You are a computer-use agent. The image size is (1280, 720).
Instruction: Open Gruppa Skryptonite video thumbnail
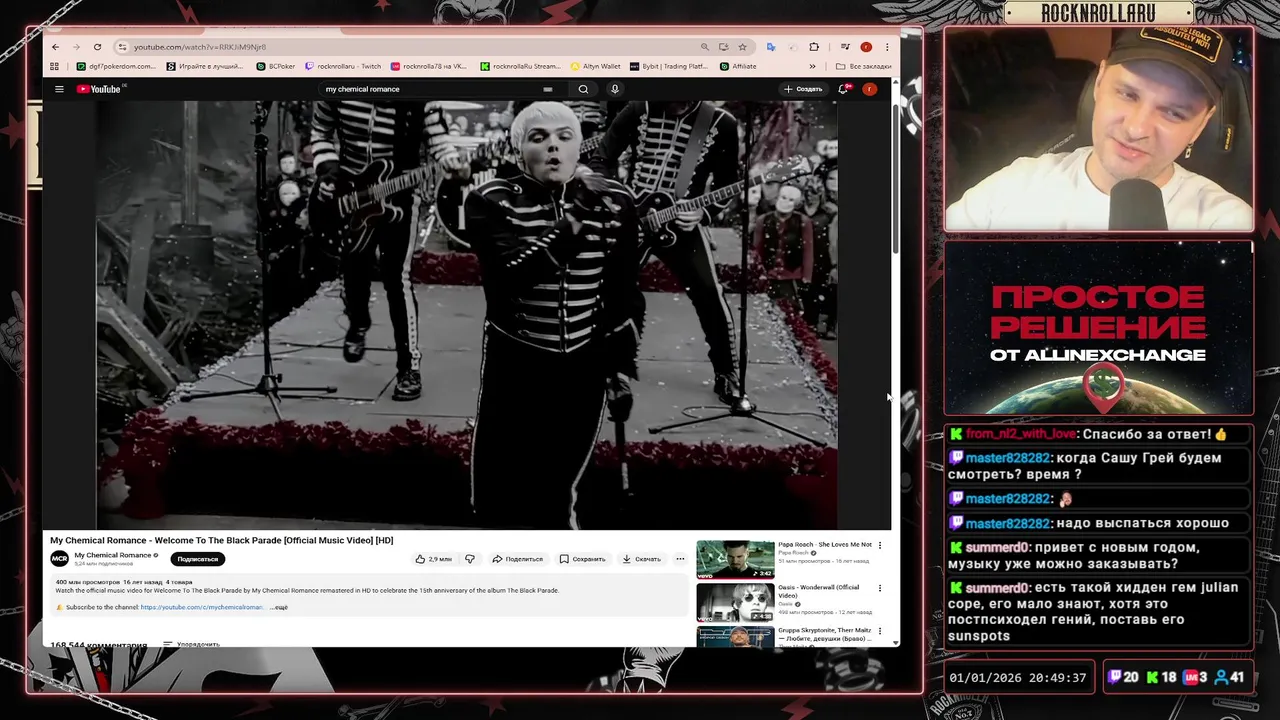pyautogui.click(x=735, y=637)
